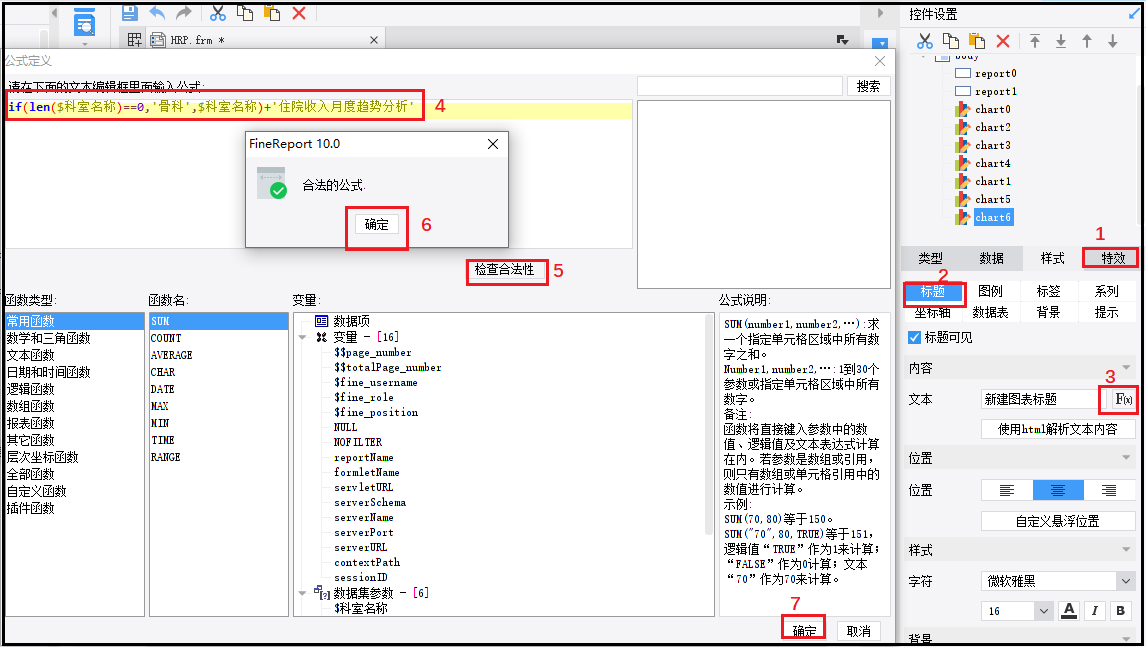This screenshot has height=647, width=1146.
Task: Click the redo arrow in main toolbar
Action: click(x=184, y=12)
